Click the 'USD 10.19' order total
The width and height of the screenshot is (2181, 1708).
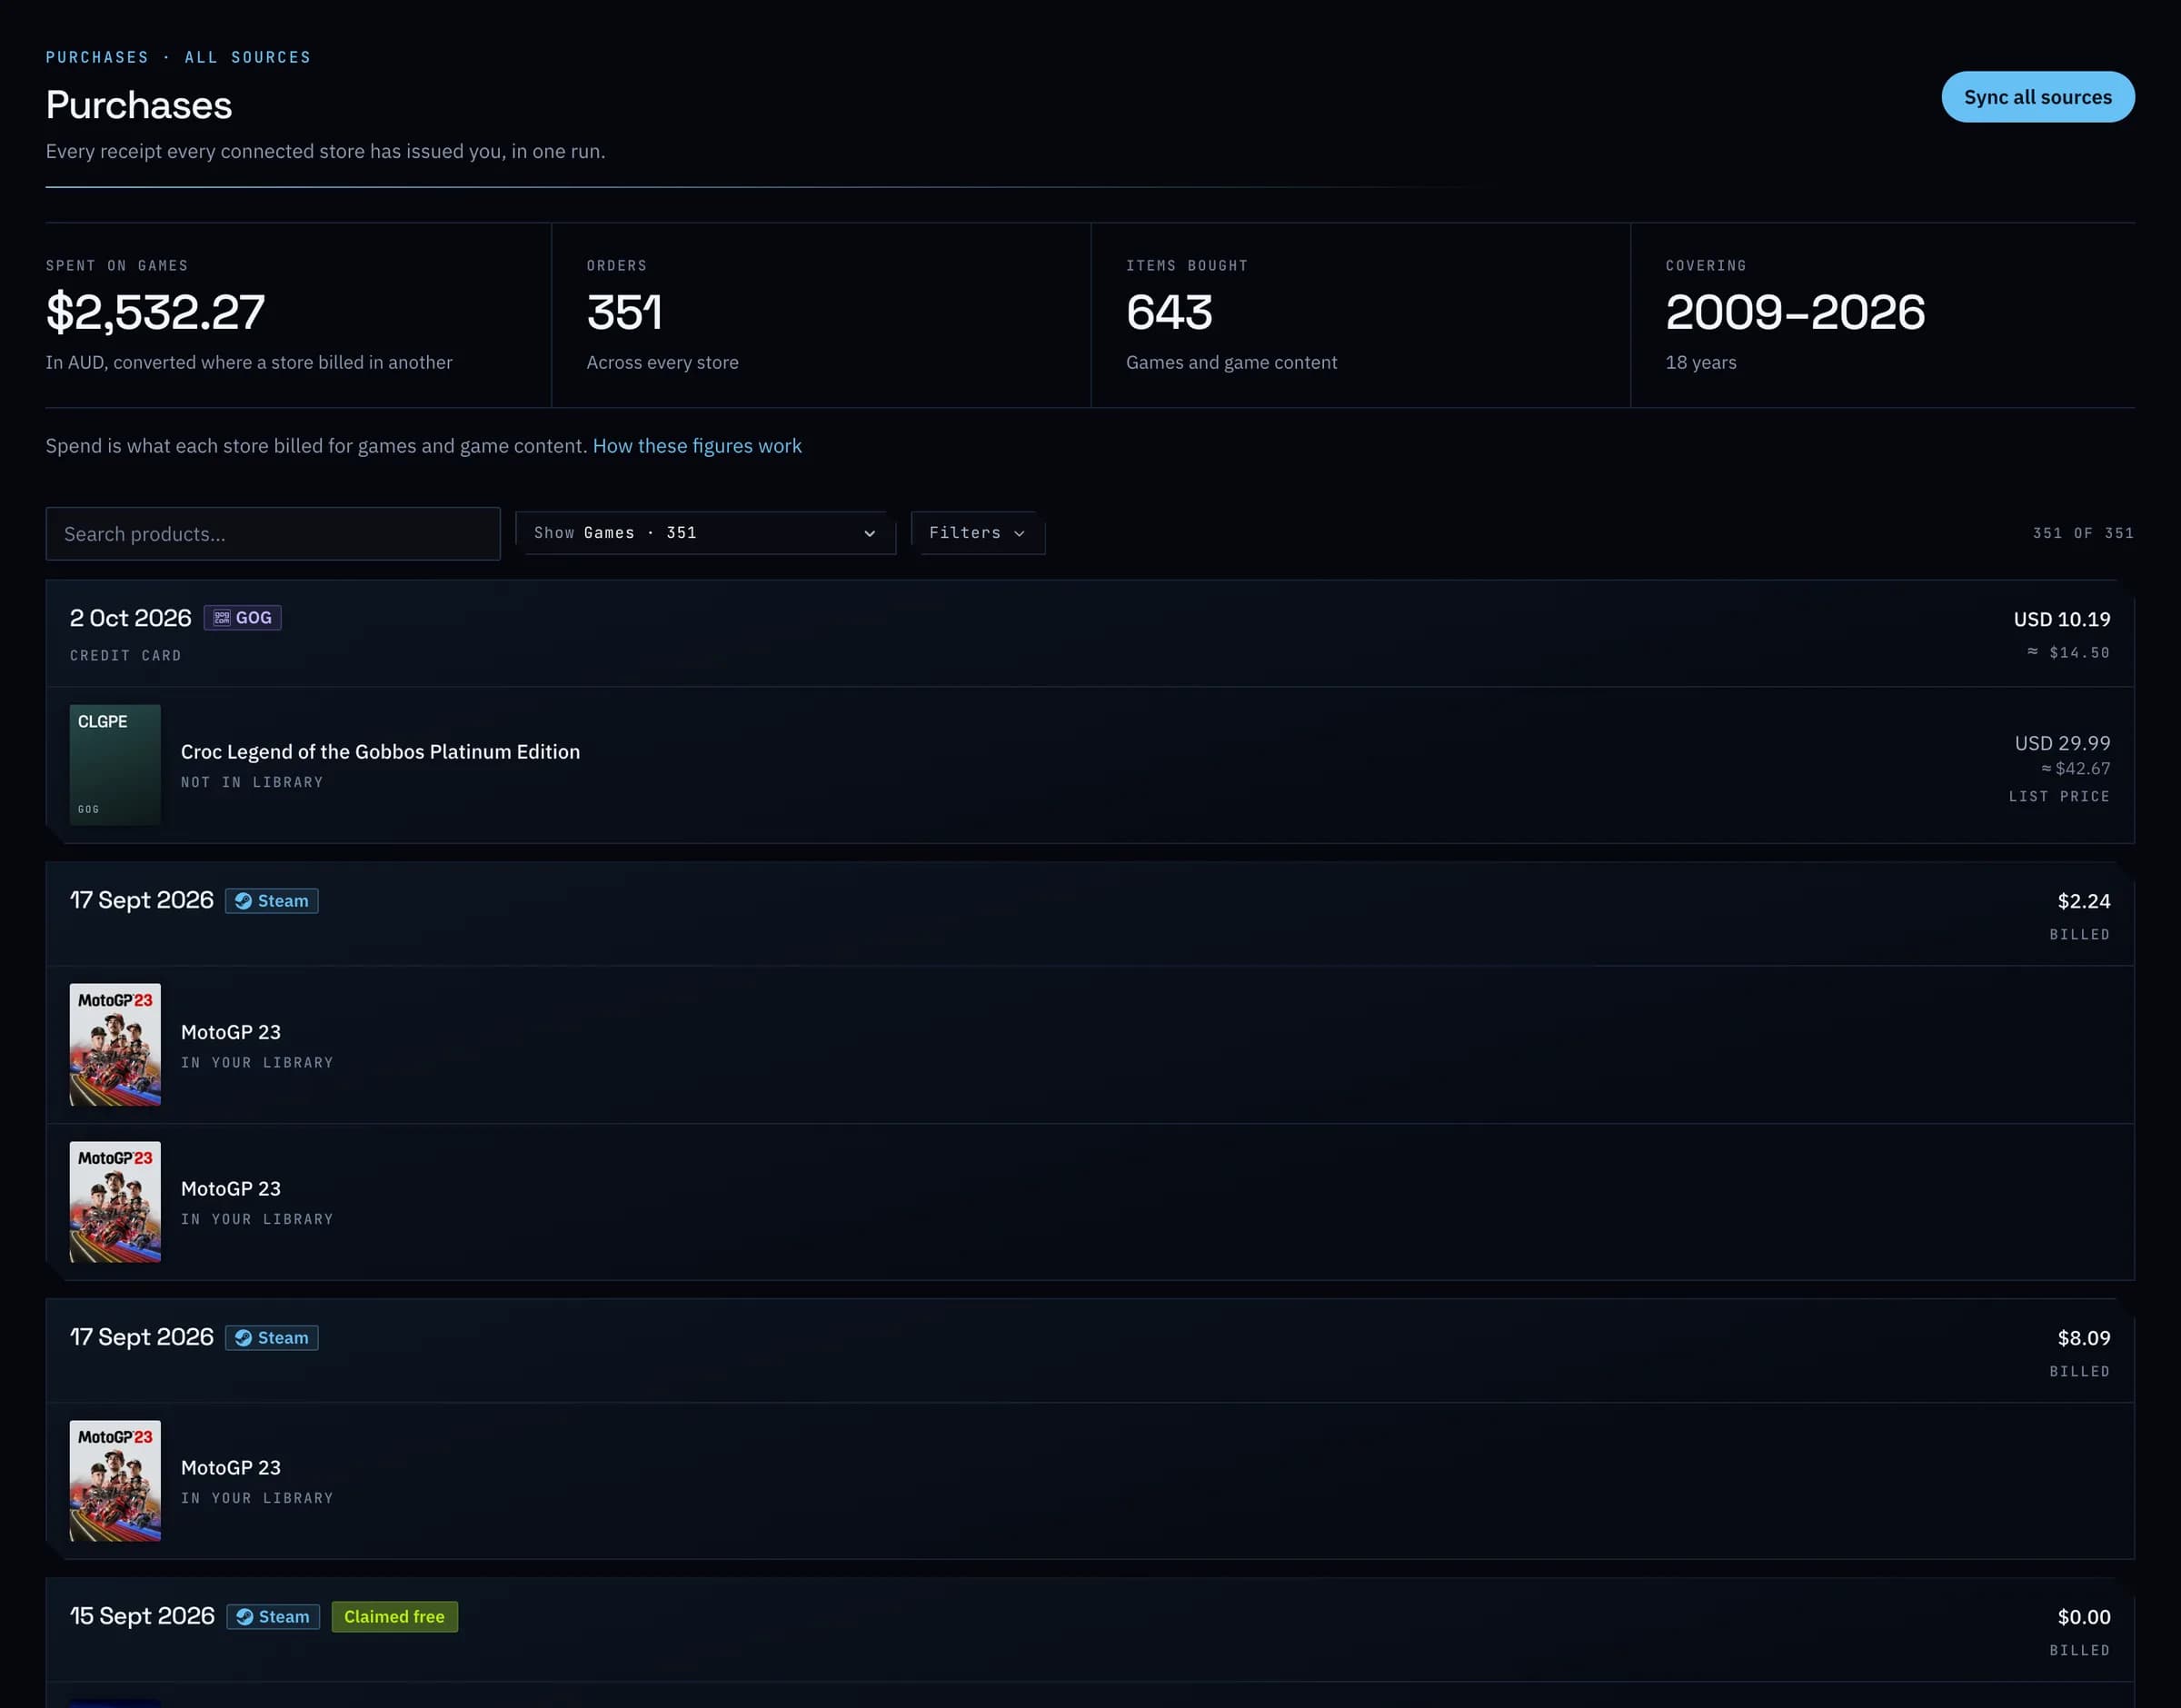2061,619
